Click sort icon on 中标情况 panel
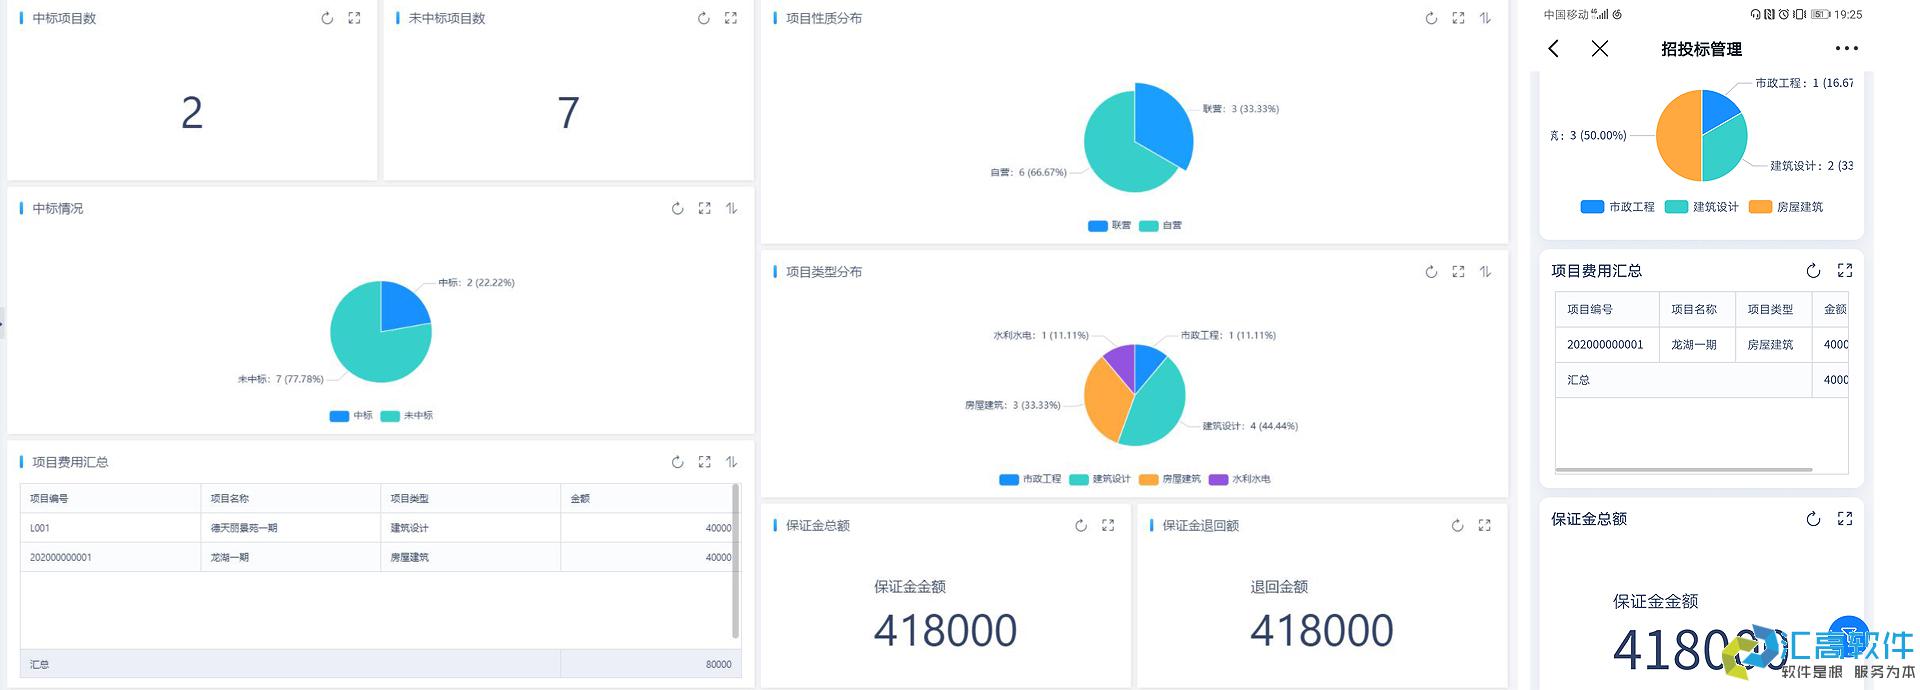 click(732, 208)
